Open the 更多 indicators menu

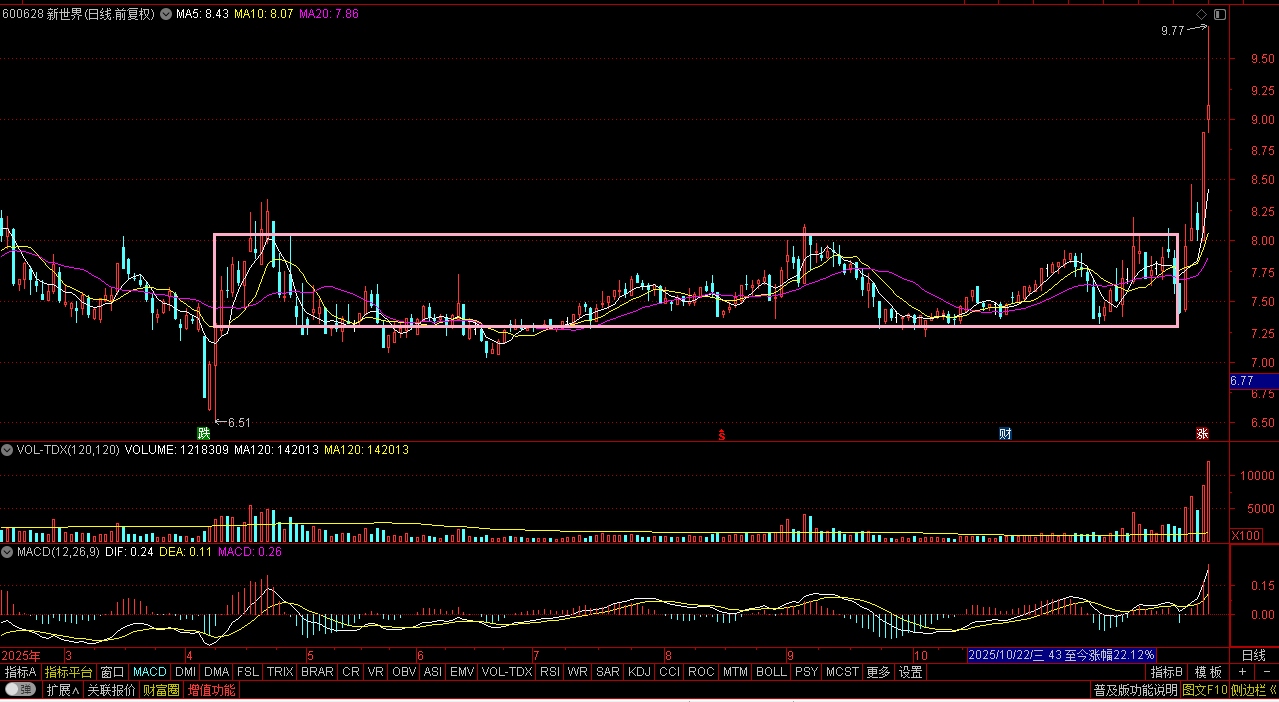pyautogui.click(x=878, y=672)
